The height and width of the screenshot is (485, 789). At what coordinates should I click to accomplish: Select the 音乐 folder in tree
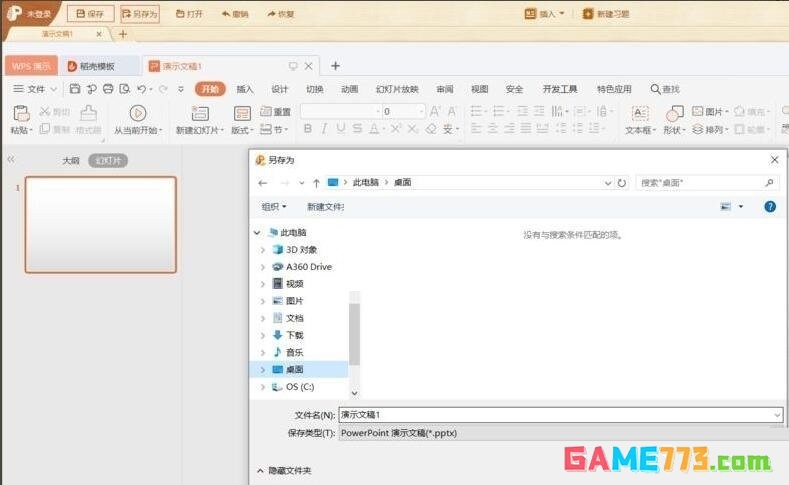click(x=295, y=353)
